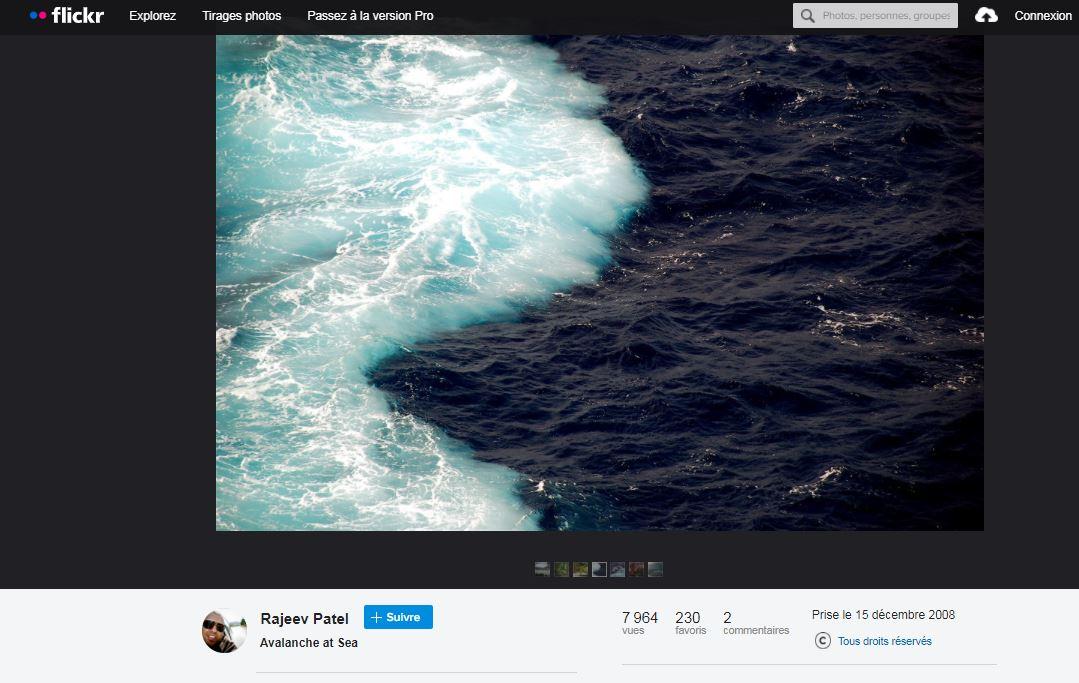Click the 7 964 vues count
The width and height of the screenshot is (1079, 683).
tap(639, 622)
